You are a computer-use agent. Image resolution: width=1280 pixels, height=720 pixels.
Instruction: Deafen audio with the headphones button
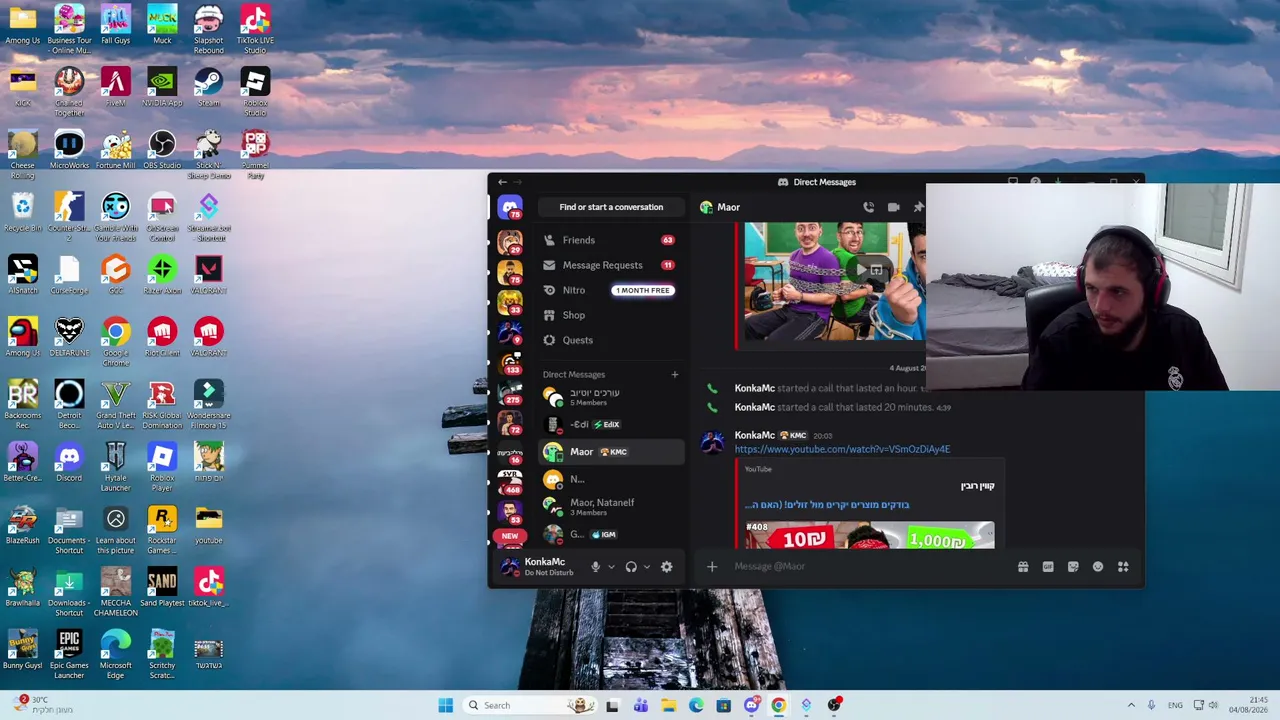631,567
